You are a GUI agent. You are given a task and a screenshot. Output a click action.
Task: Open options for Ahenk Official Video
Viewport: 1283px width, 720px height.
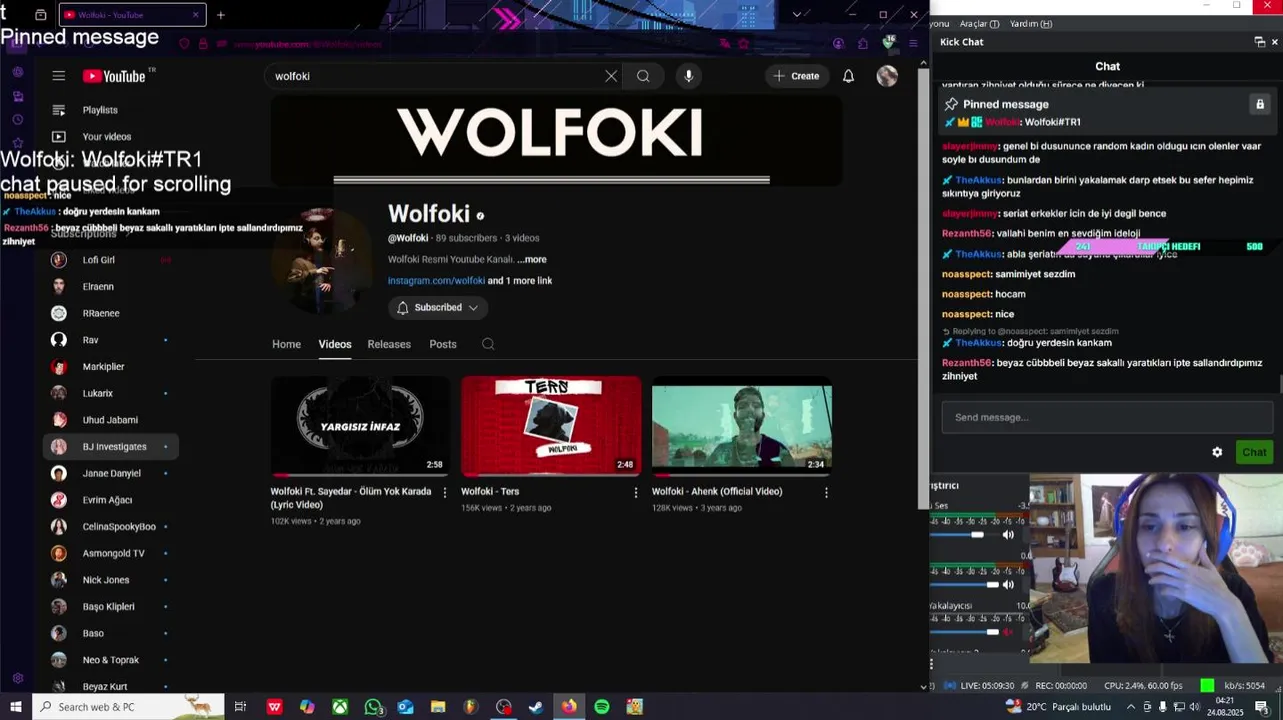coord(826,492)
